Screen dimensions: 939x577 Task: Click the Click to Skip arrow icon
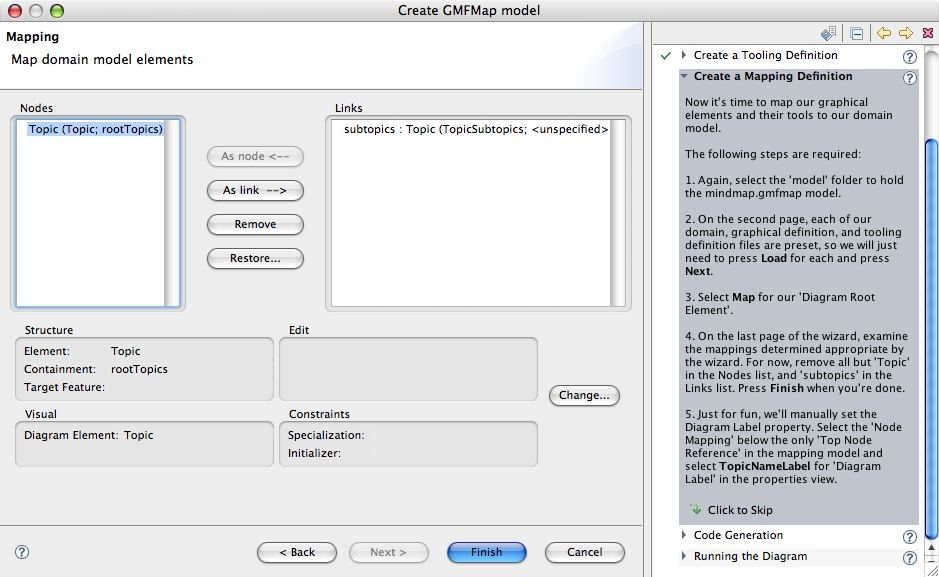pyautogui.click(x=695, y=509)
